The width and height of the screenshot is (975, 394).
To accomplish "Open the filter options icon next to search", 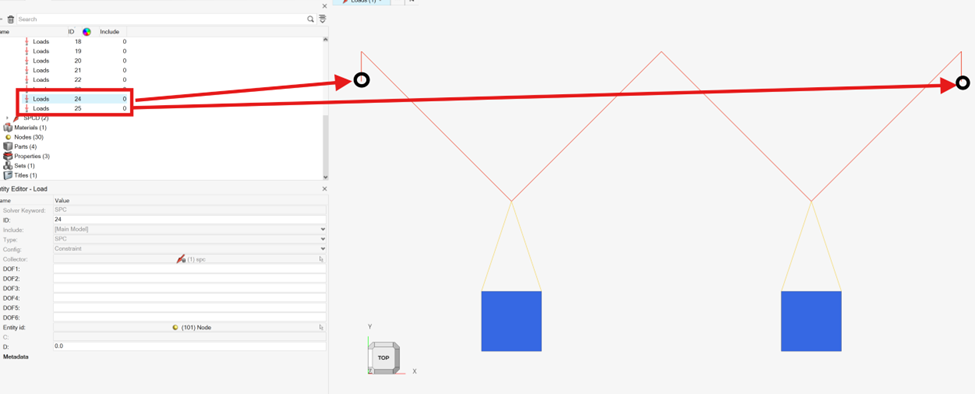I will [x=323, y=19].
